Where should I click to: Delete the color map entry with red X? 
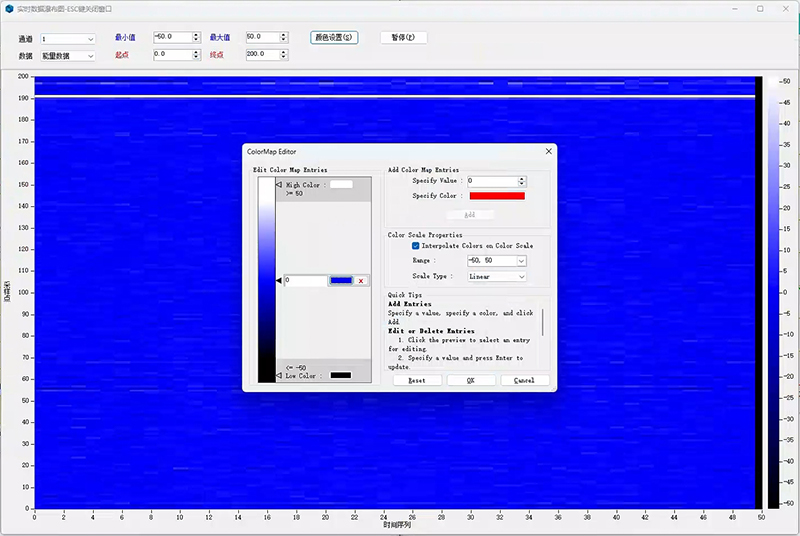[361, 281]
